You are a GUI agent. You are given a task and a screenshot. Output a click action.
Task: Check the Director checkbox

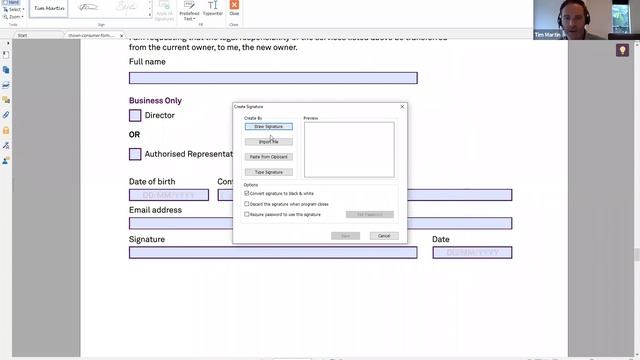135,116
